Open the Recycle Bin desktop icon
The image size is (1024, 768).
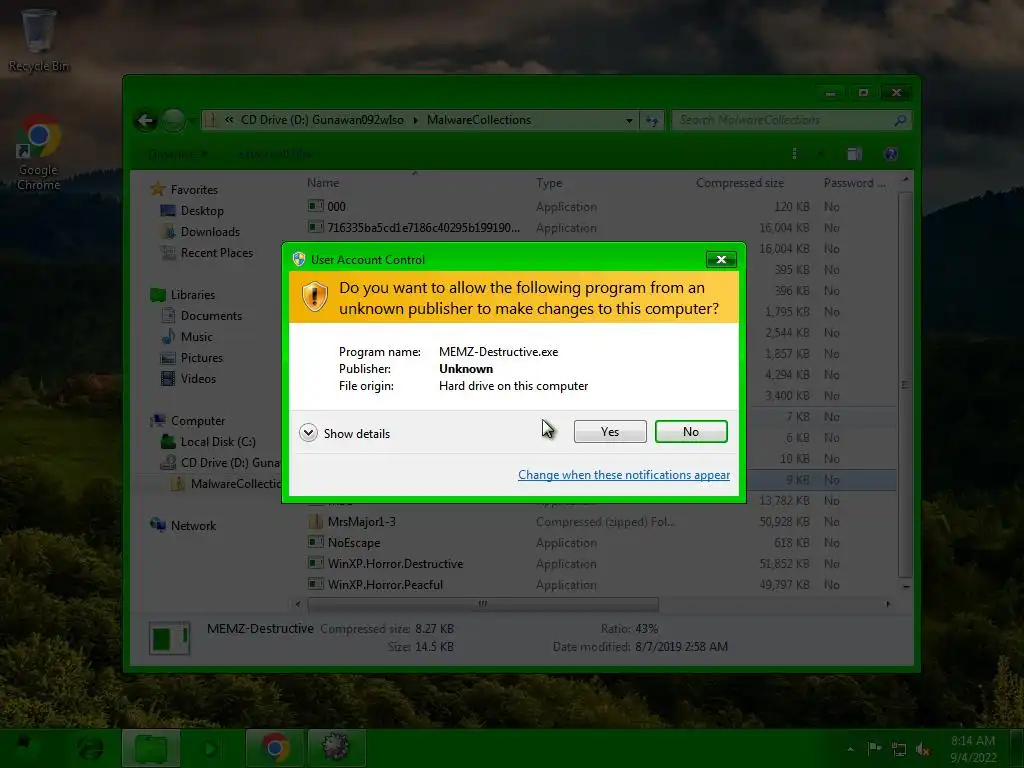(38, 40)
